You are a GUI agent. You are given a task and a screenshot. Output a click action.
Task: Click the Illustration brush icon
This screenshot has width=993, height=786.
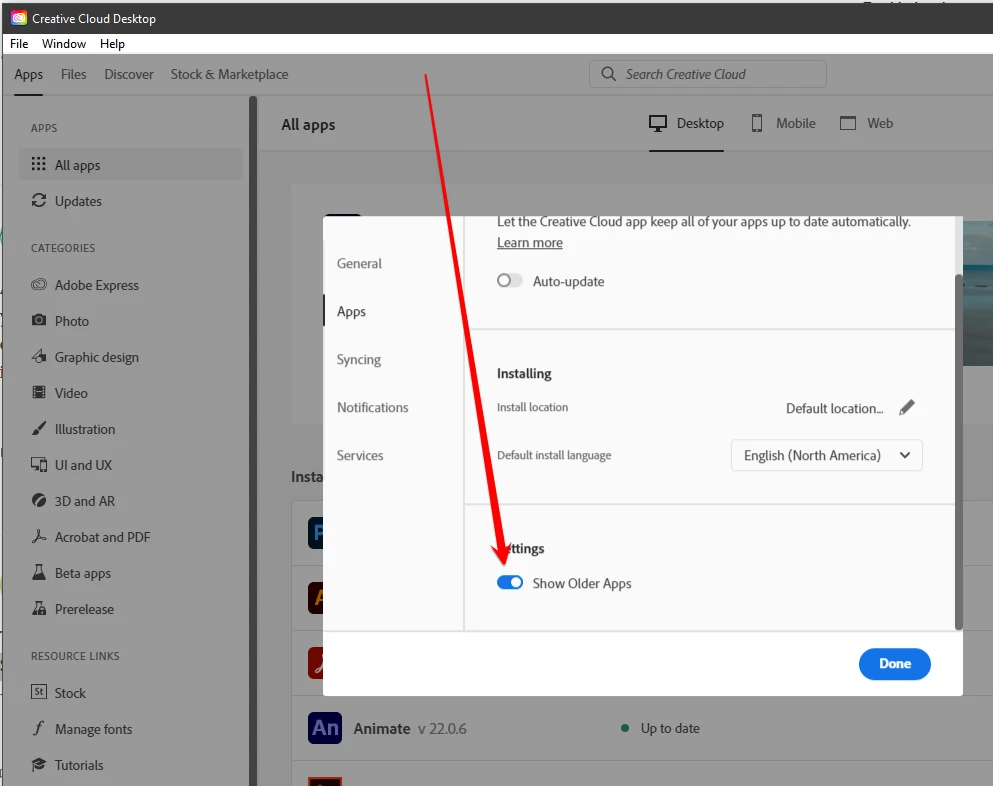tap(39, 428)
